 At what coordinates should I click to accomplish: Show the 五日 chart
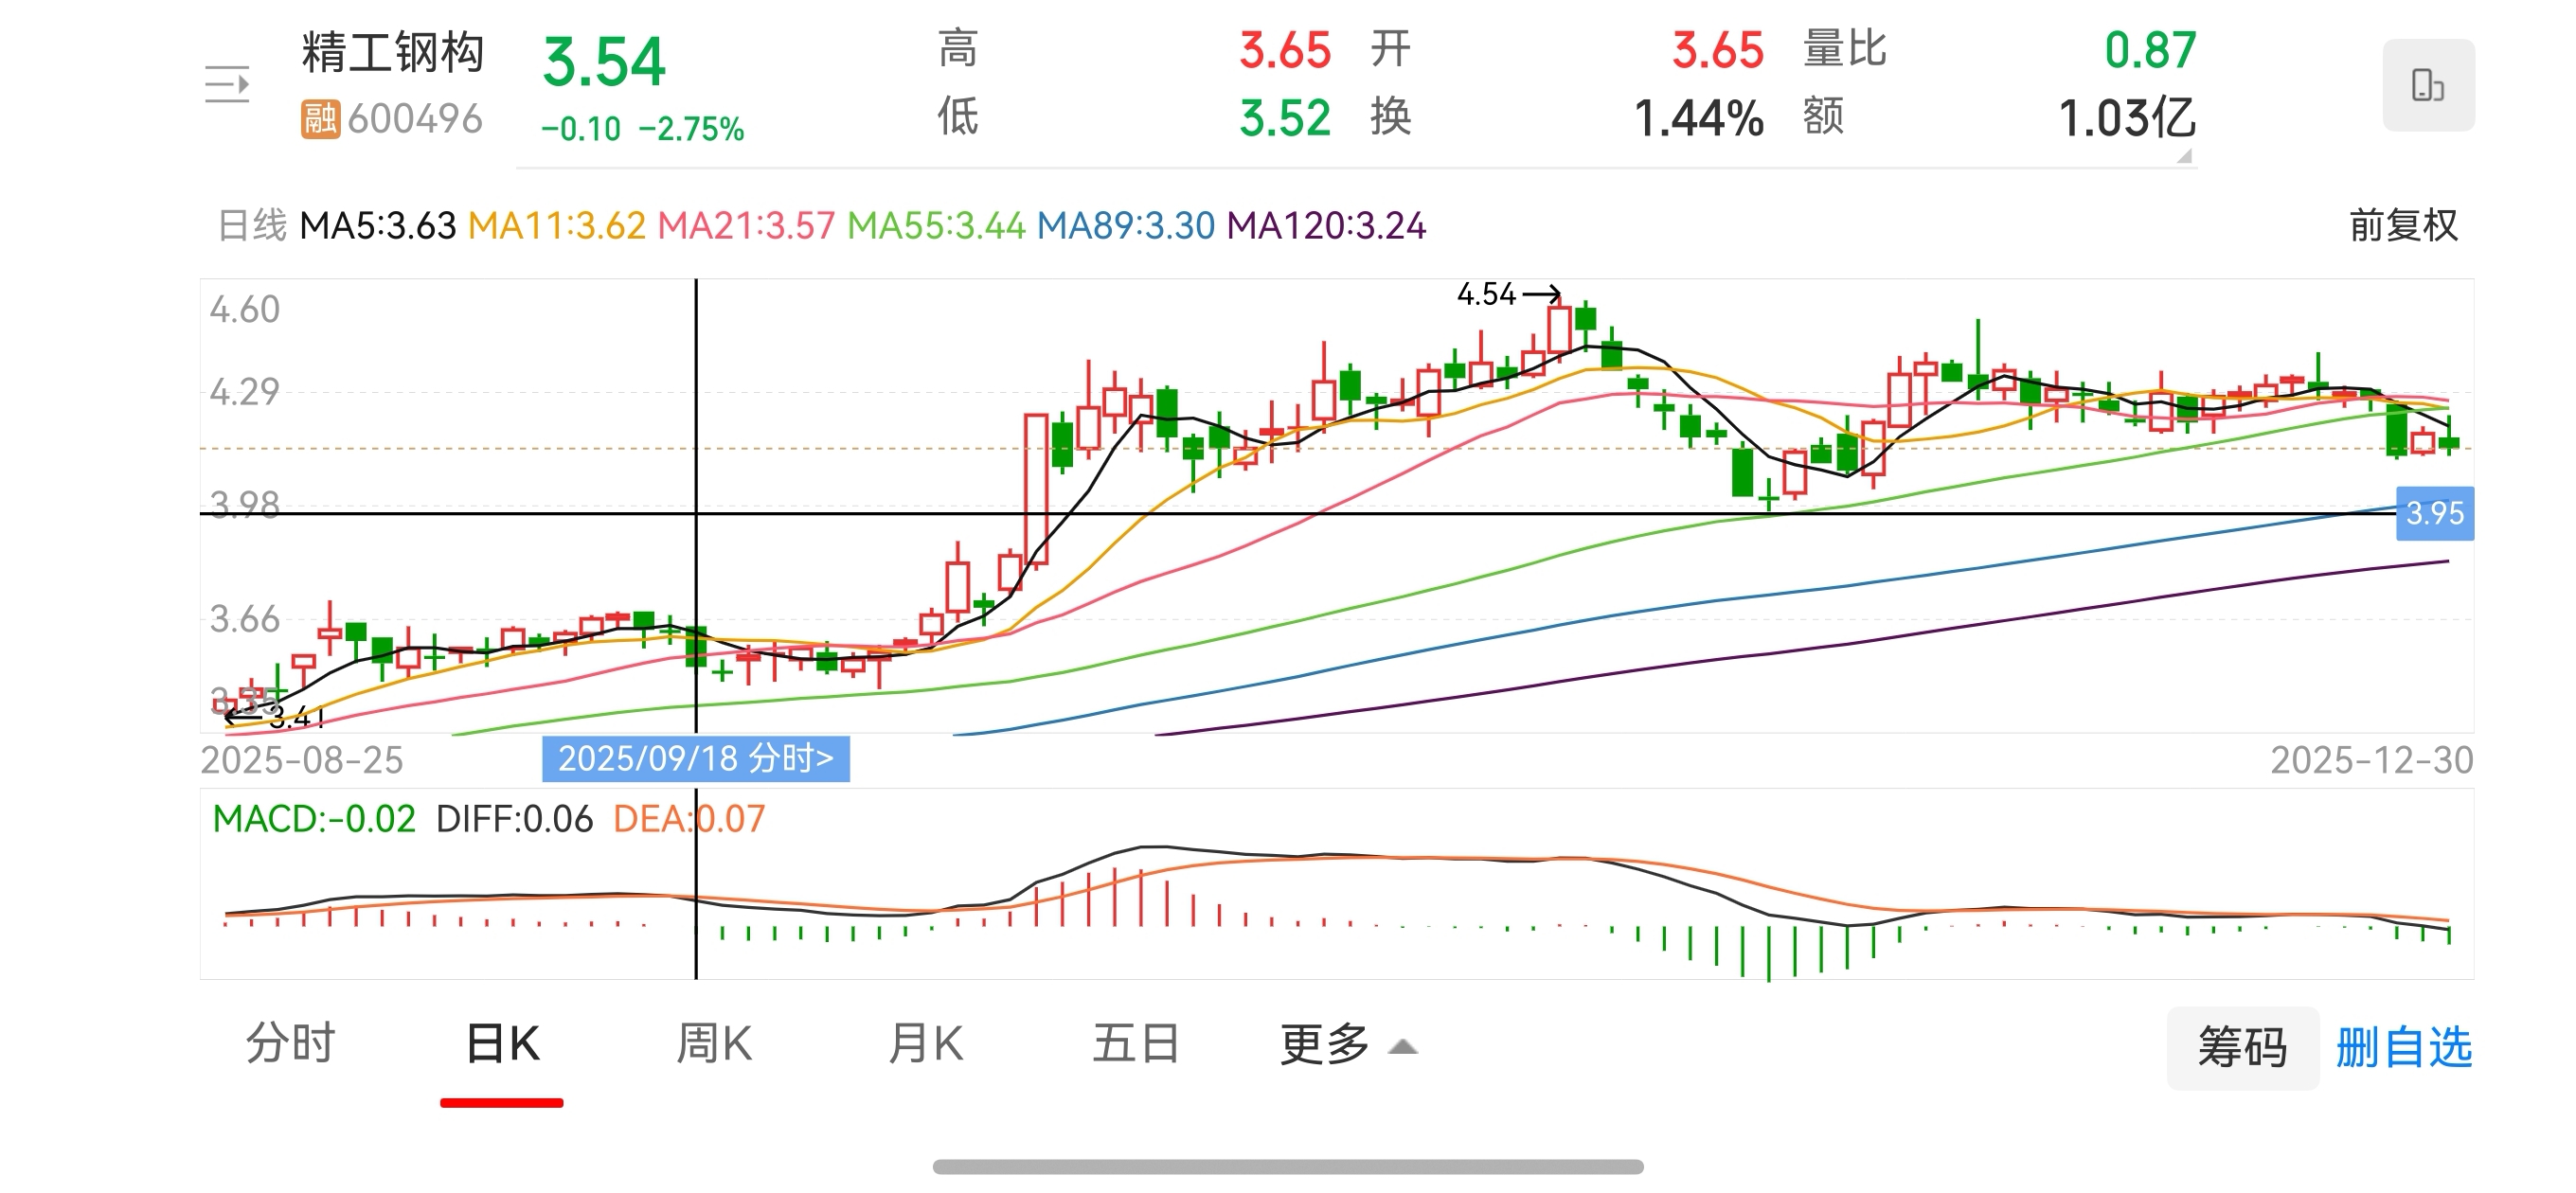click(1136, 1044)
